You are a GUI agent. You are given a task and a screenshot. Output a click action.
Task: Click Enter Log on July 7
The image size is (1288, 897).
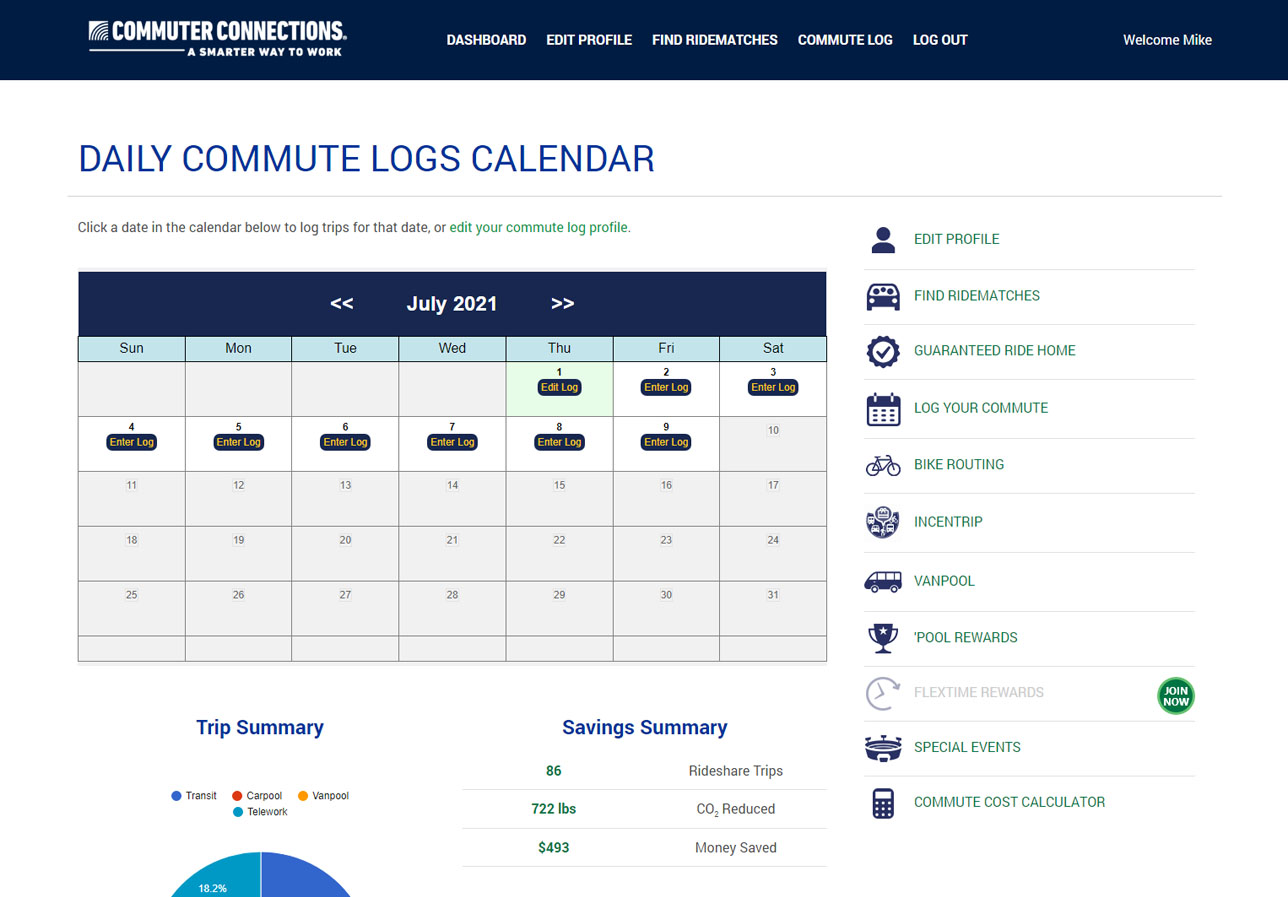coord(452,442)
